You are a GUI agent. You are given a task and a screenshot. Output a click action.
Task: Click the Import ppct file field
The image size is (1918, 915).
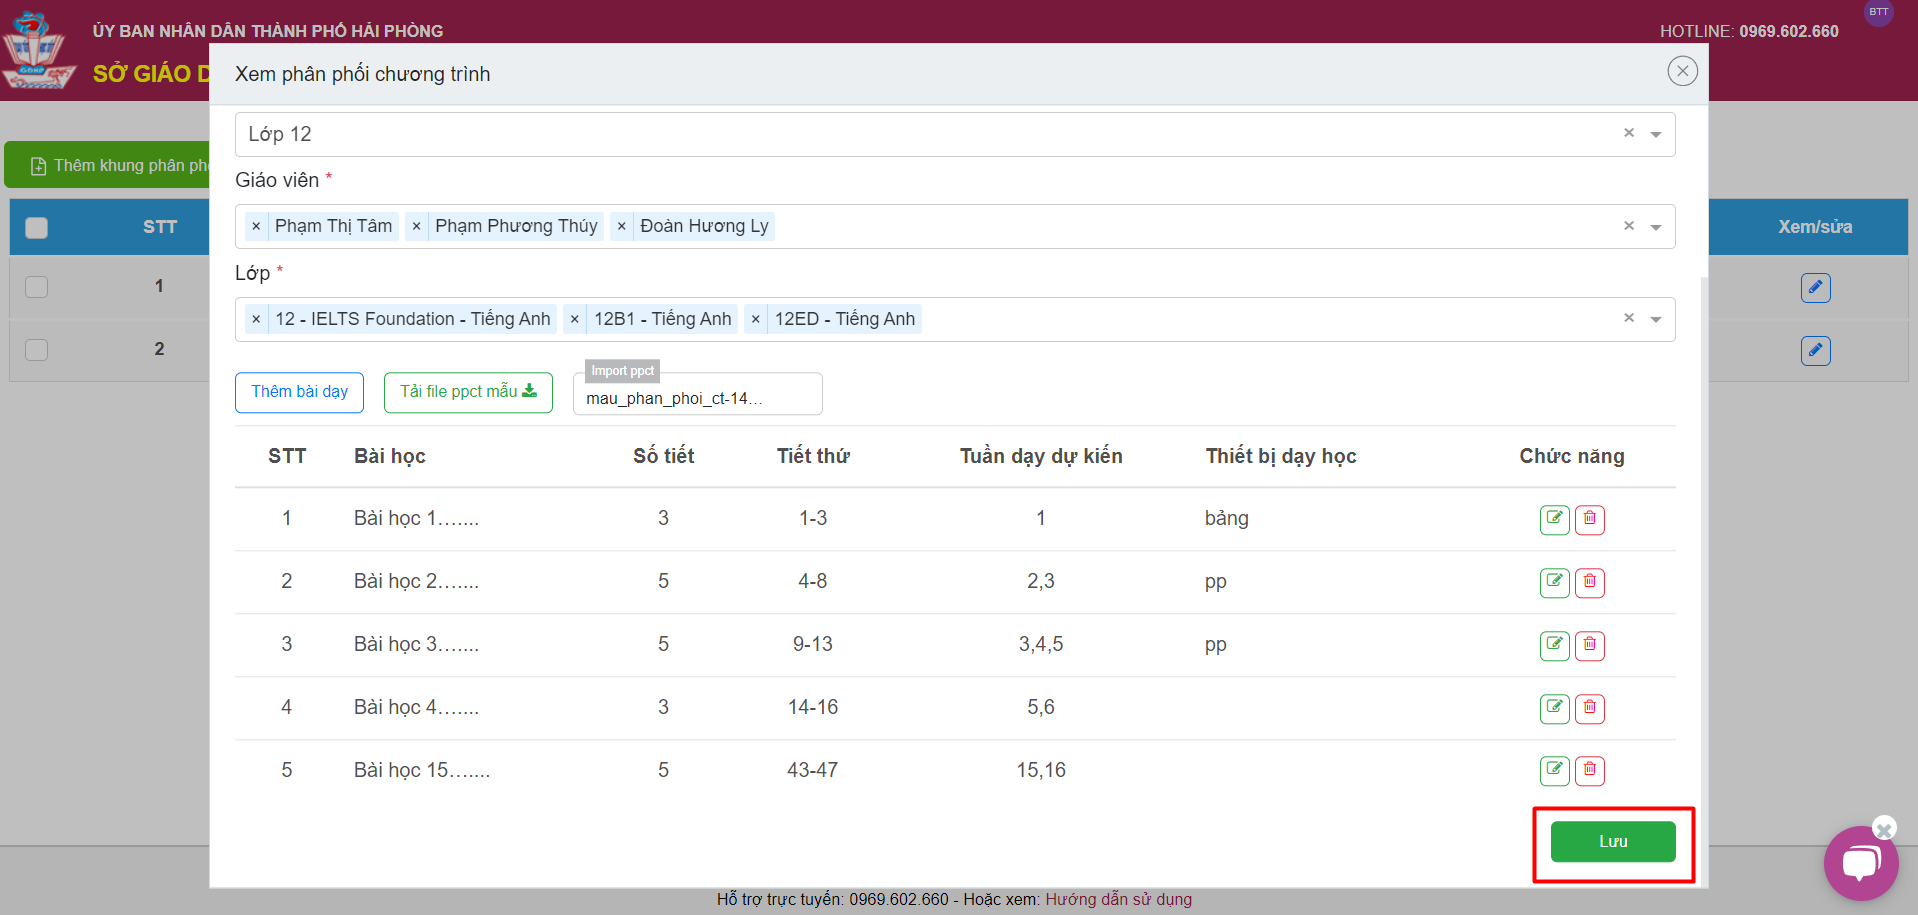[697, 398]
